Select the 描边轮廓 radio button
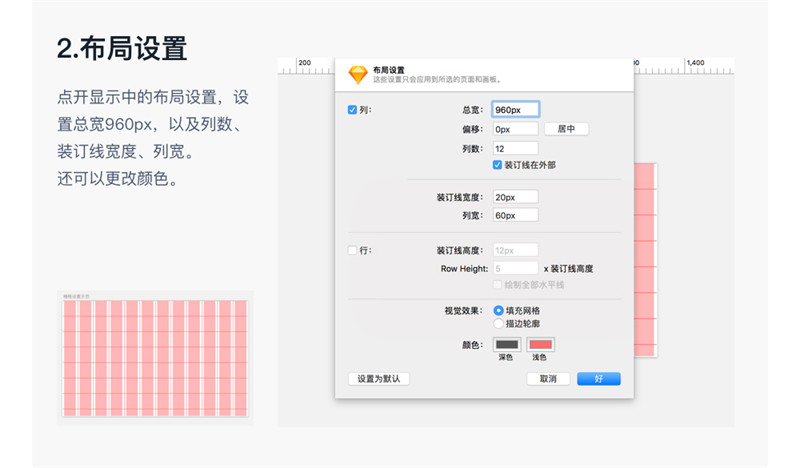Screen dimensions: 800x468 [x=499, y=324]
